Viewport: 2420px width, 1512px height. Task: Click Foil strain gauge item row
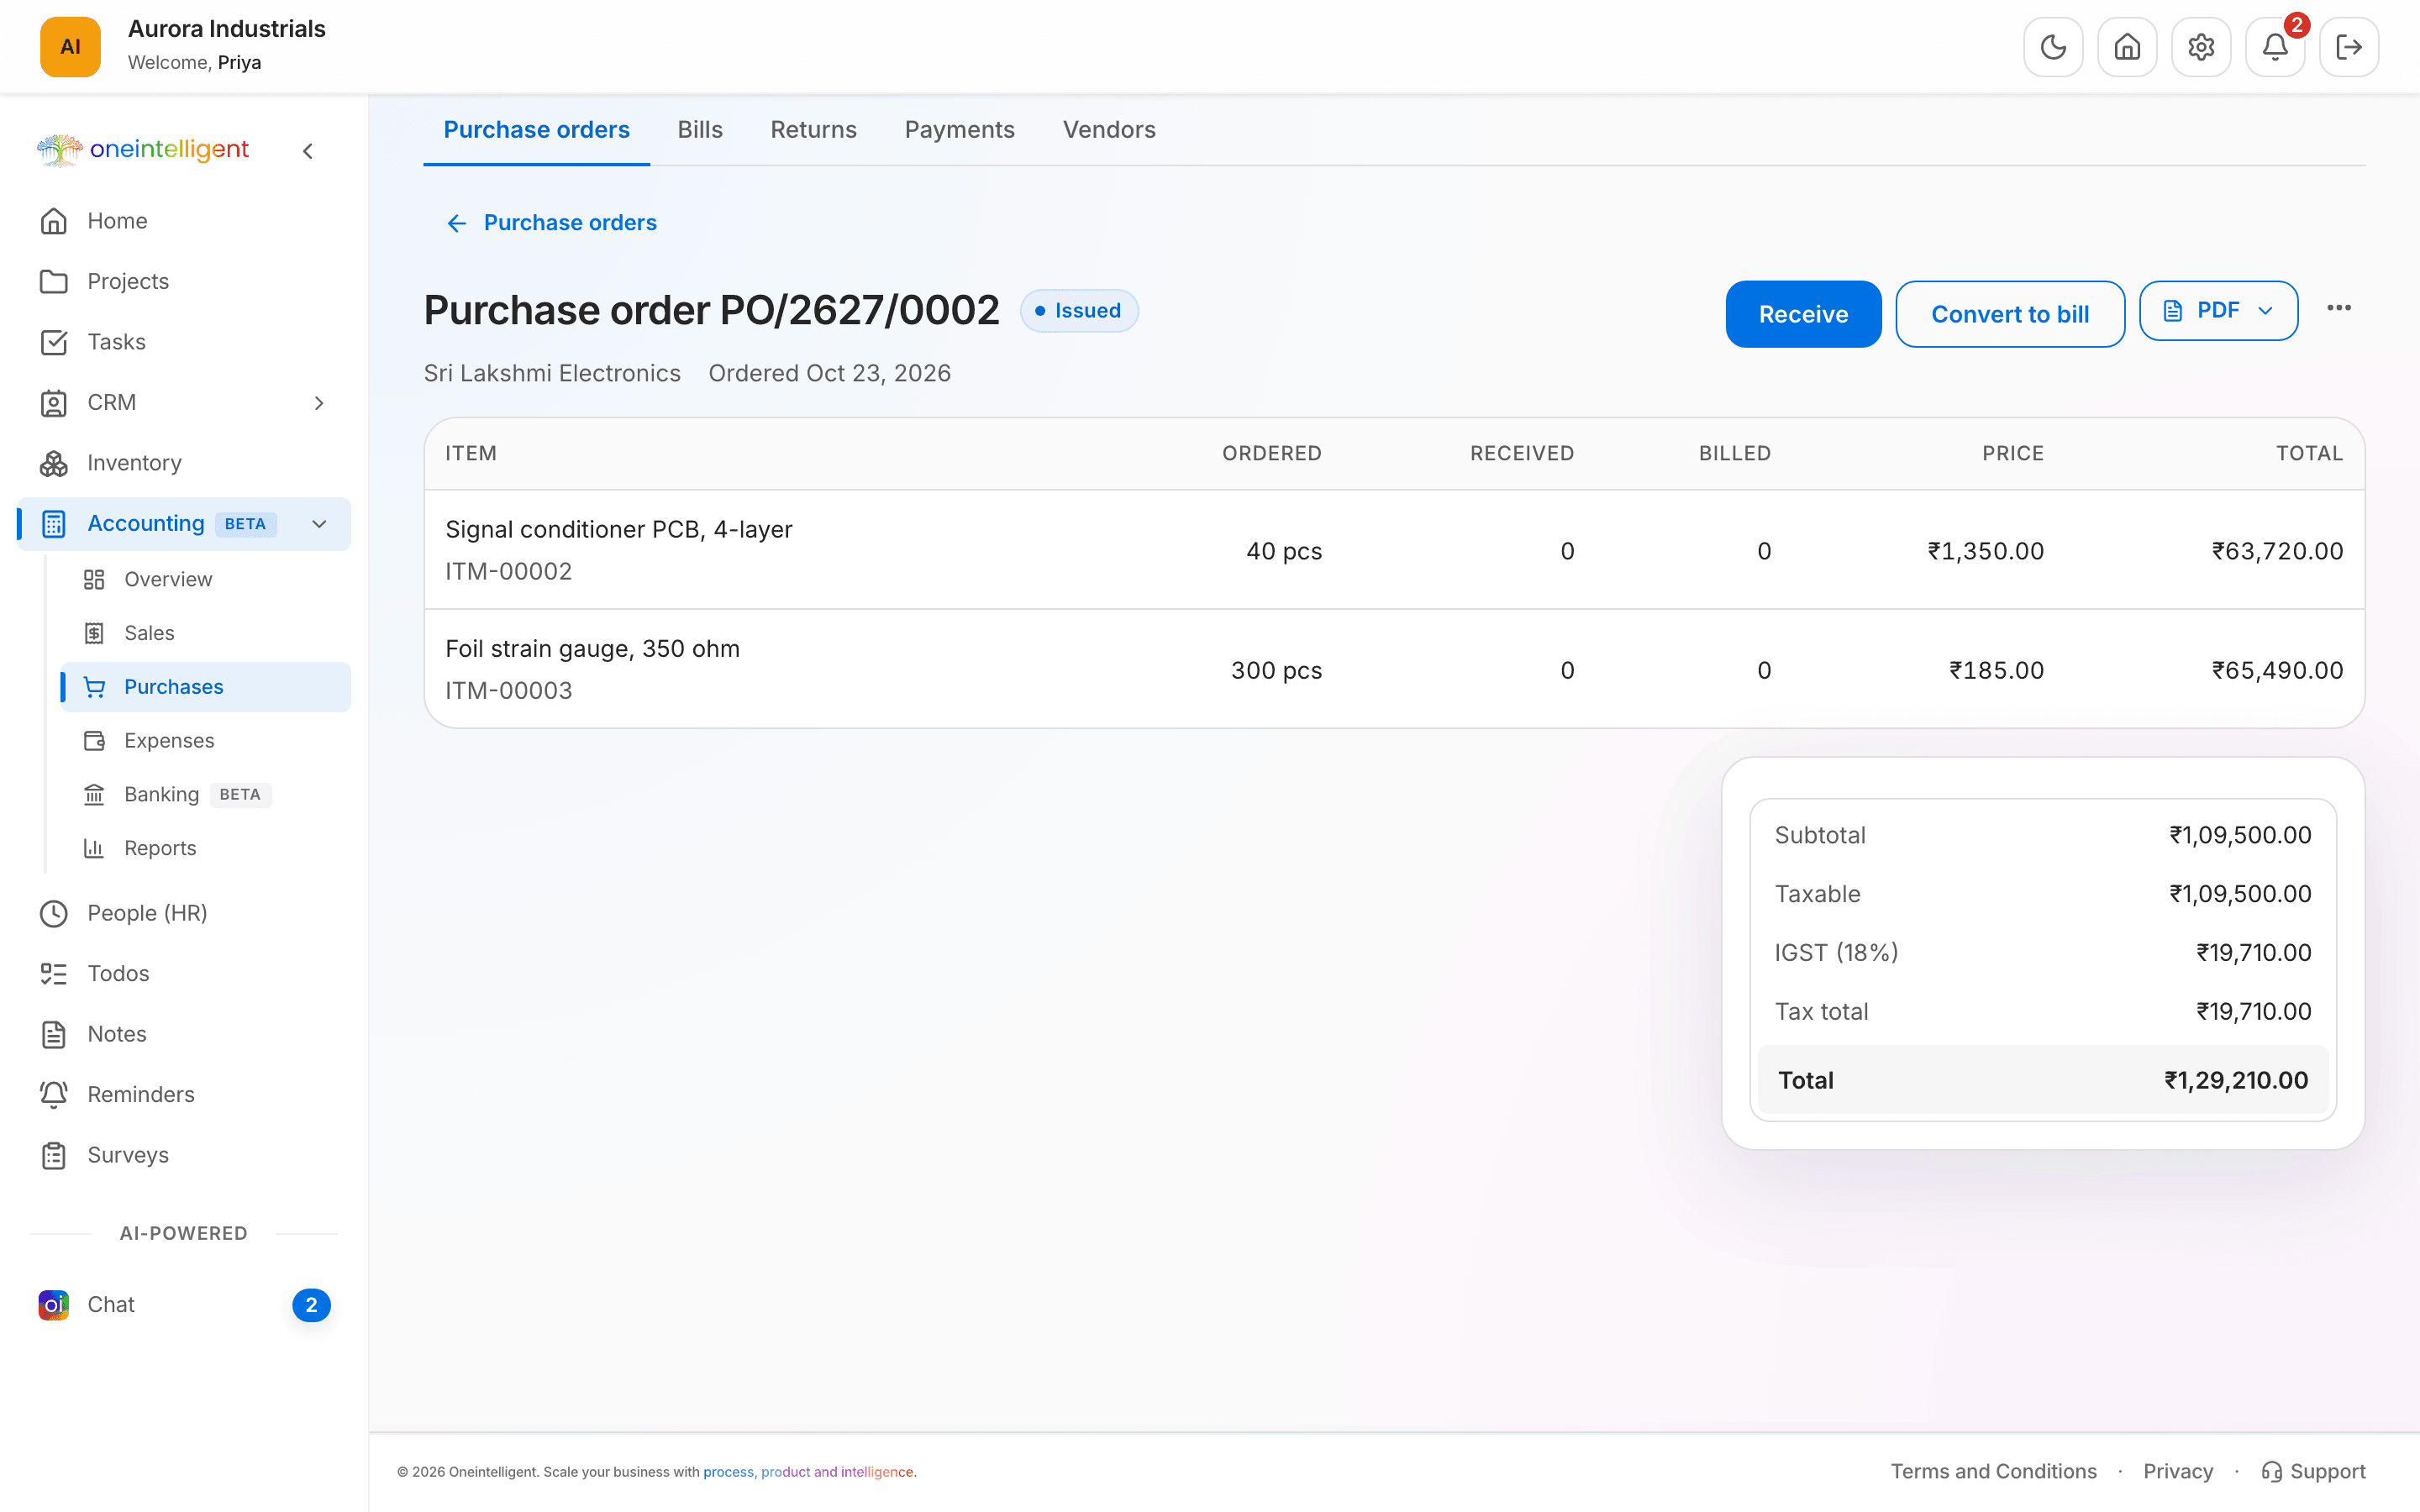tap(1394, 669)
